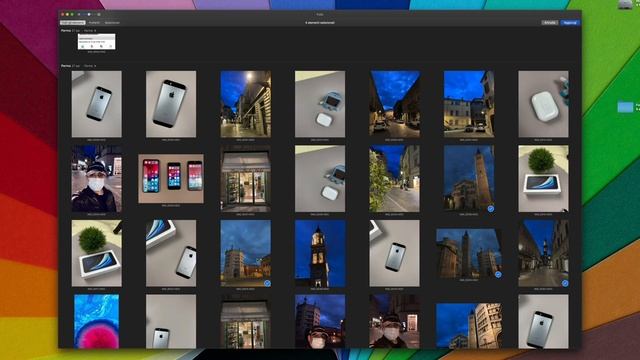Image resolution: width=640 pixels, height=360 pixels.
Task: Select the second-row masked selfie with cap in the street
Action: [x=97, y=179]
